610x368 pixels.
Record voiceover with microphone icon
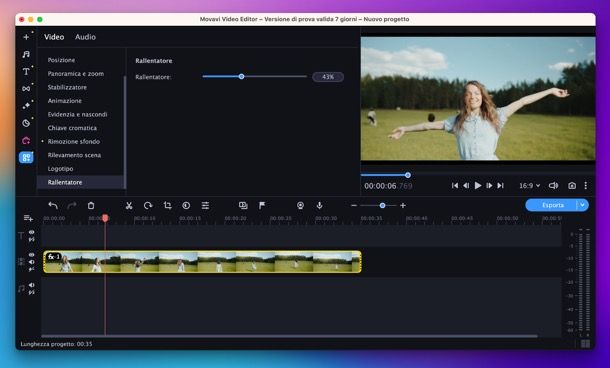[x=319, y=205]
